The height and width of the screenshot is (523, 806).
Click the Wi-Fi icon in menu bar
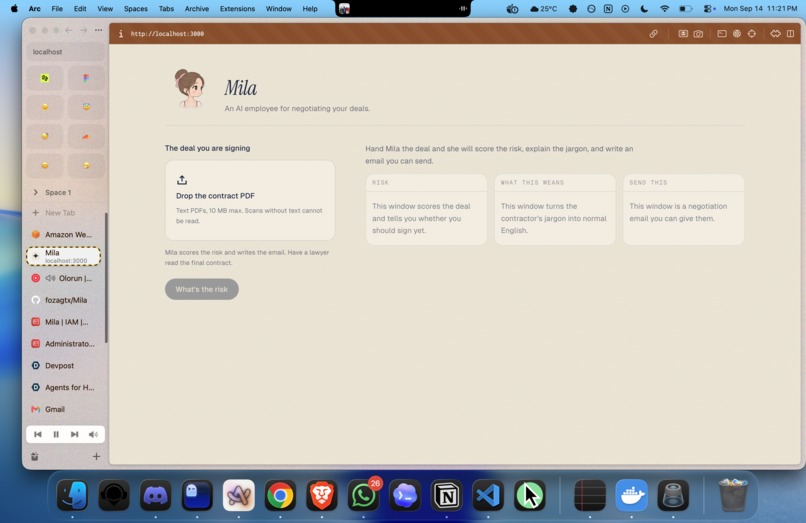[x=665, y=9]
